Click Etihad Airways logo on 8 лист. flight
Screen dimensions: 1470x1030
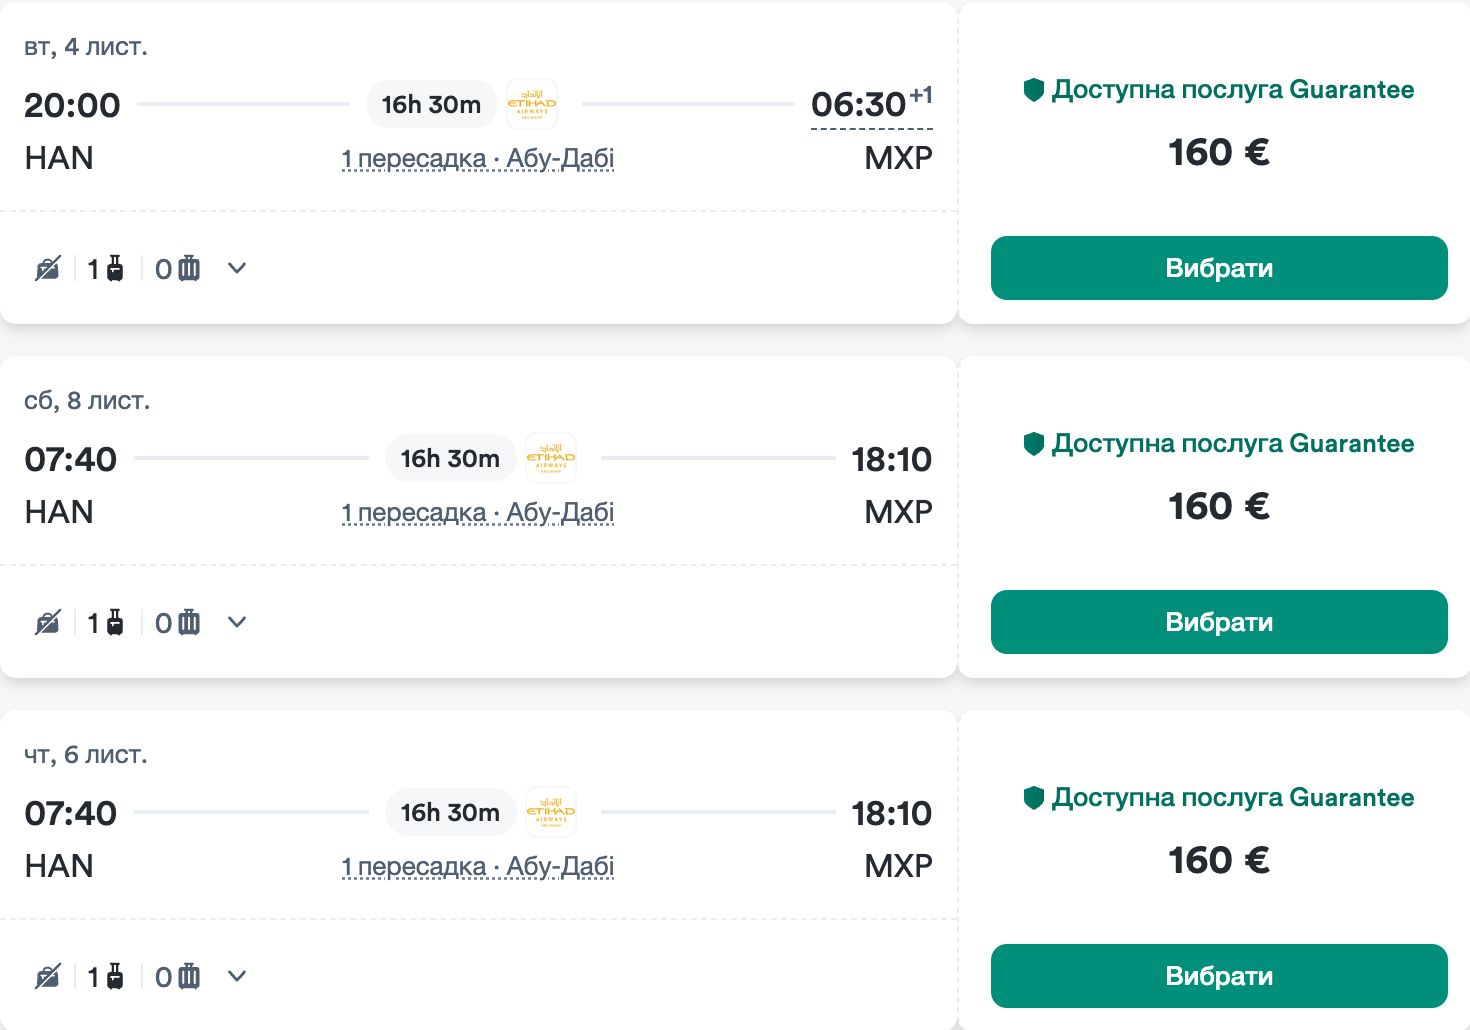550,458
